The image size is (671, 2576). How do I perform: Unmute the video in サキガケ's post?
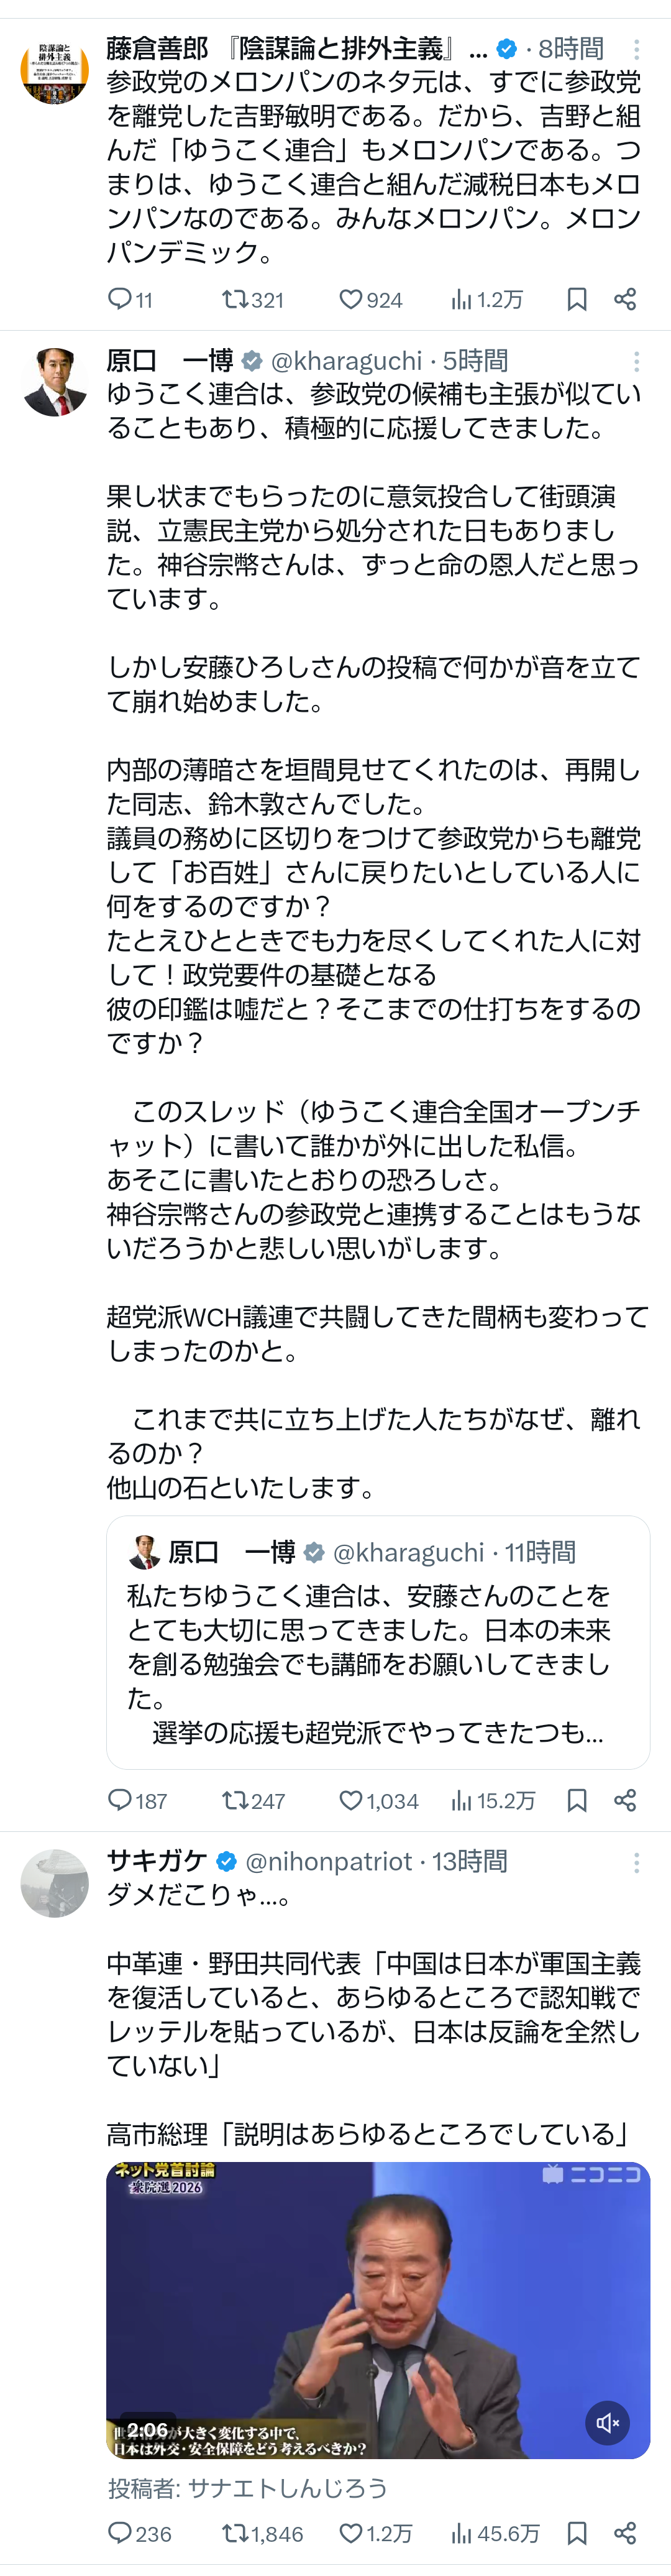pyautogui.click(x=607, y=2422)
